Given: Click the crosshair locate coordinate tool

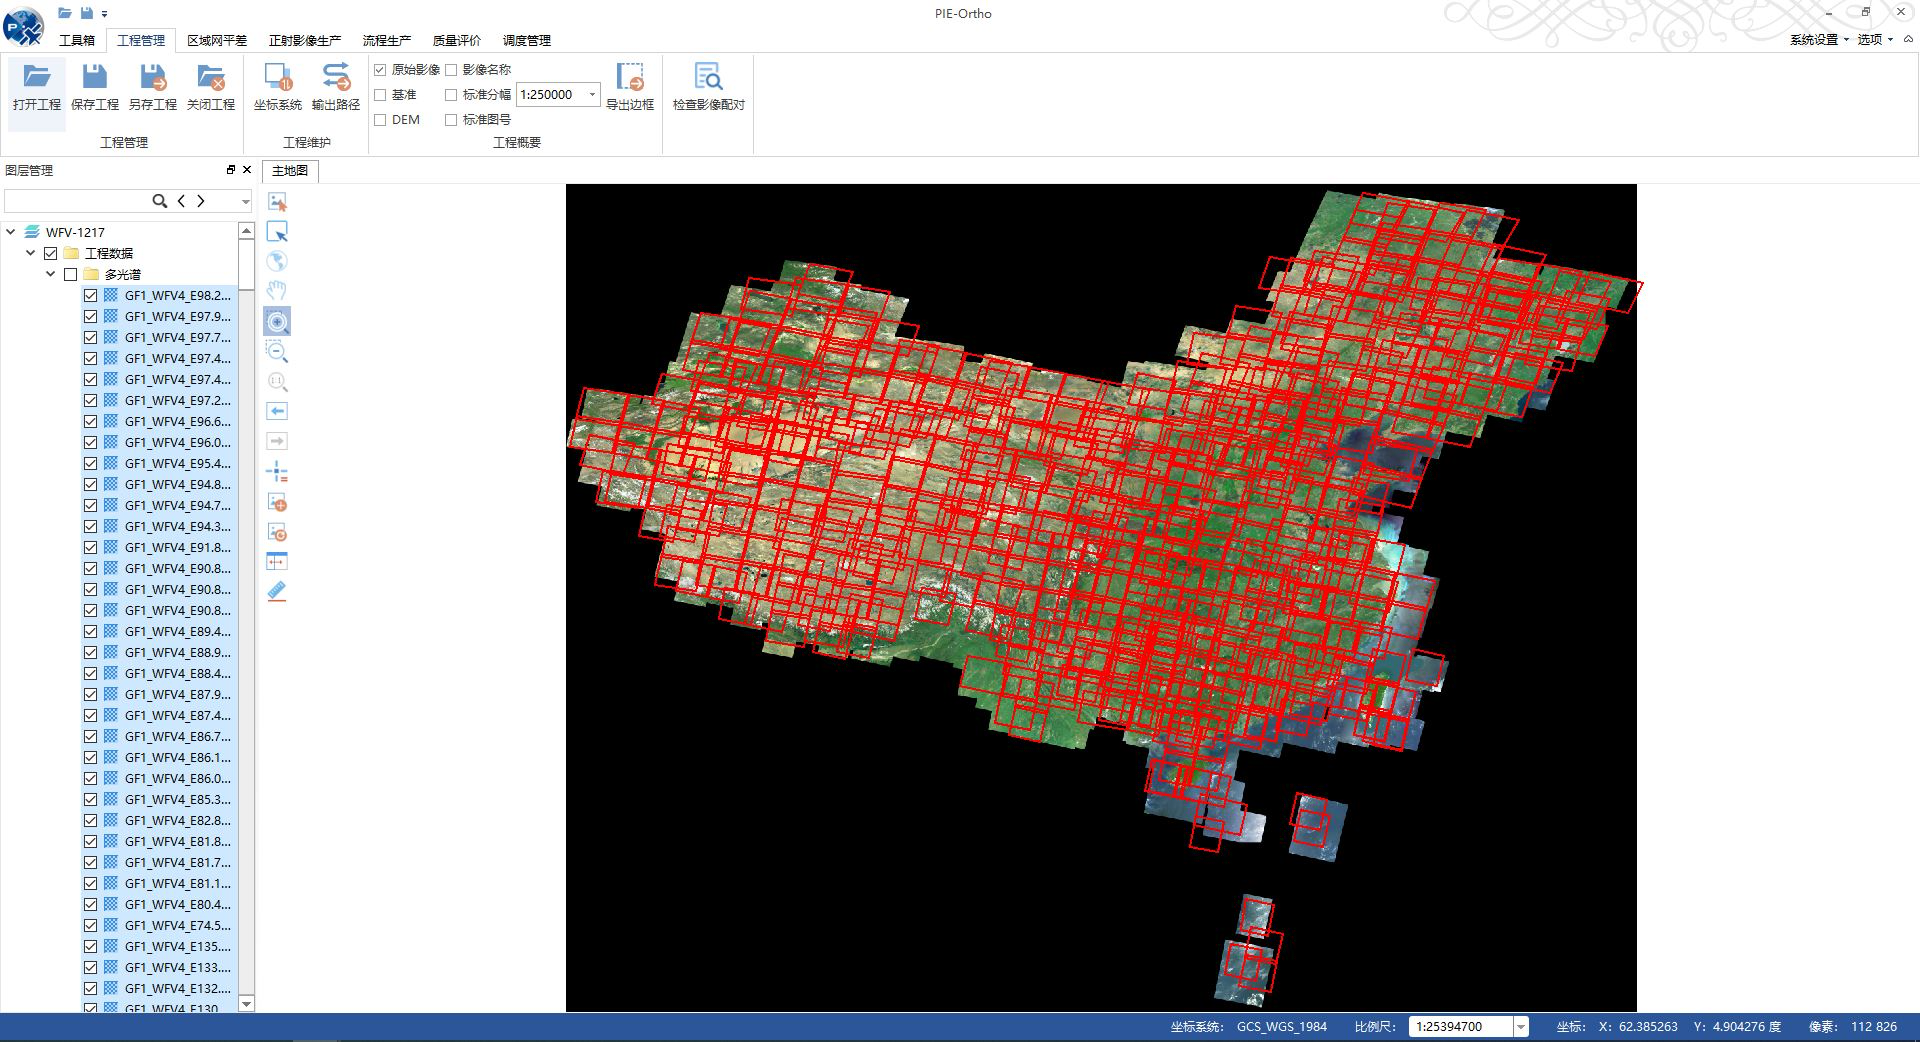Looking at the screenshot, I should tap(278, 471).
